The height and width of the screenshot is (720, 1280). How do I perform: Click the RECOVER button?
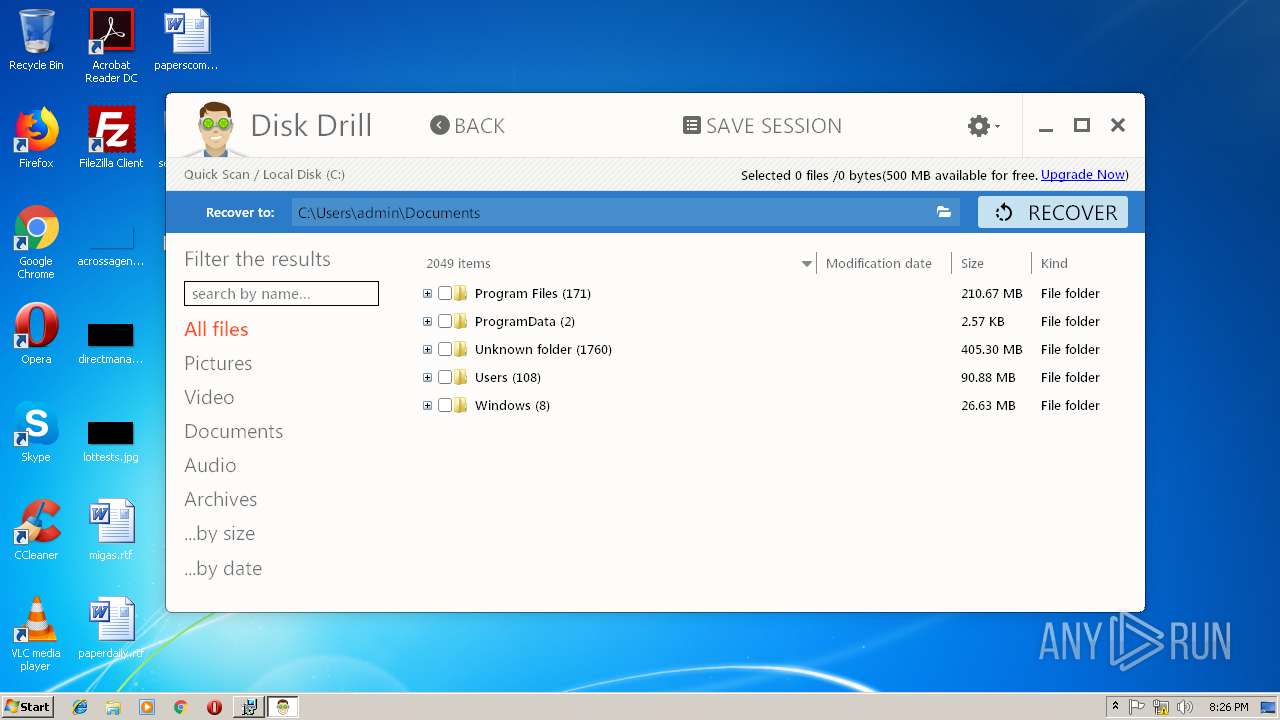(1053, 212)
